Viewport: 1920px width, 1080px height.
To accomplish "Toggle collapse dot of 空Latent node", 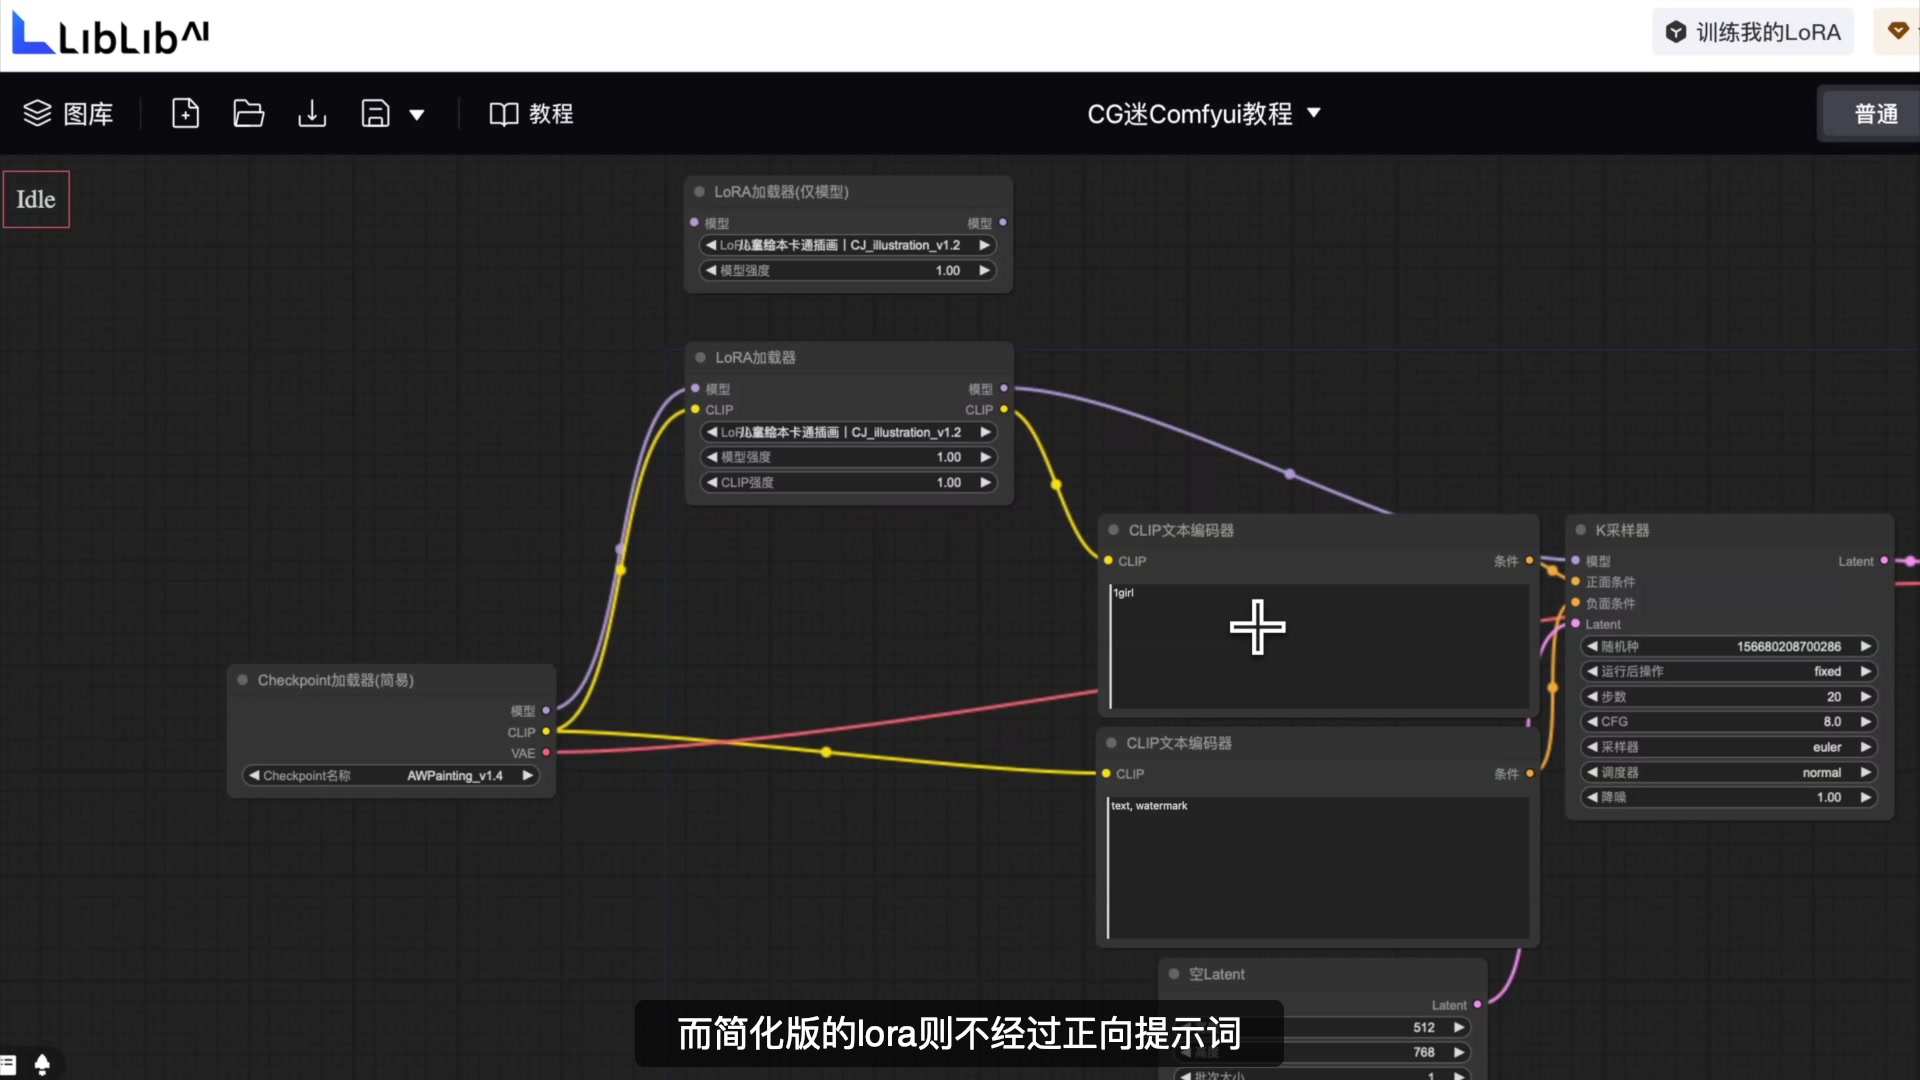I will click(x=1174, y=974).
